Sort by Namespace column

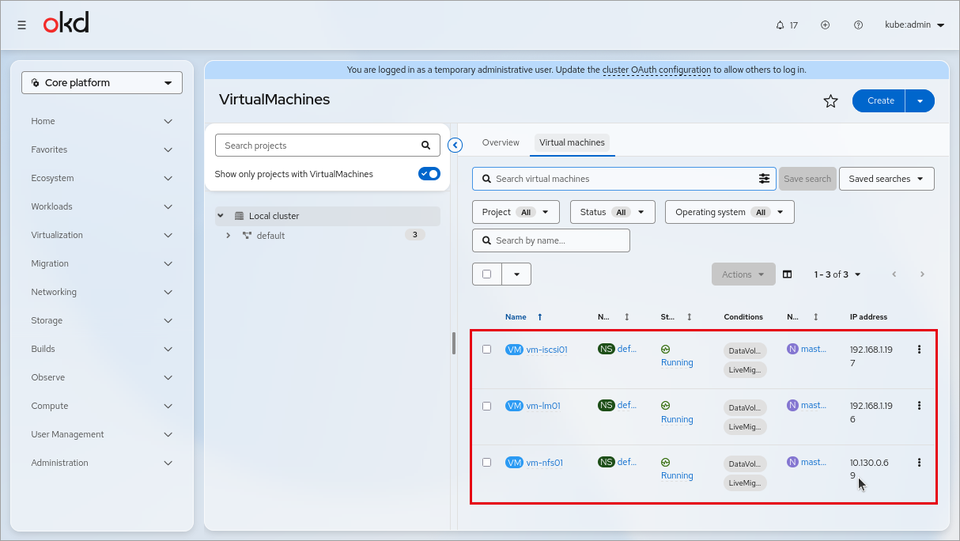[x=626, y=317]
